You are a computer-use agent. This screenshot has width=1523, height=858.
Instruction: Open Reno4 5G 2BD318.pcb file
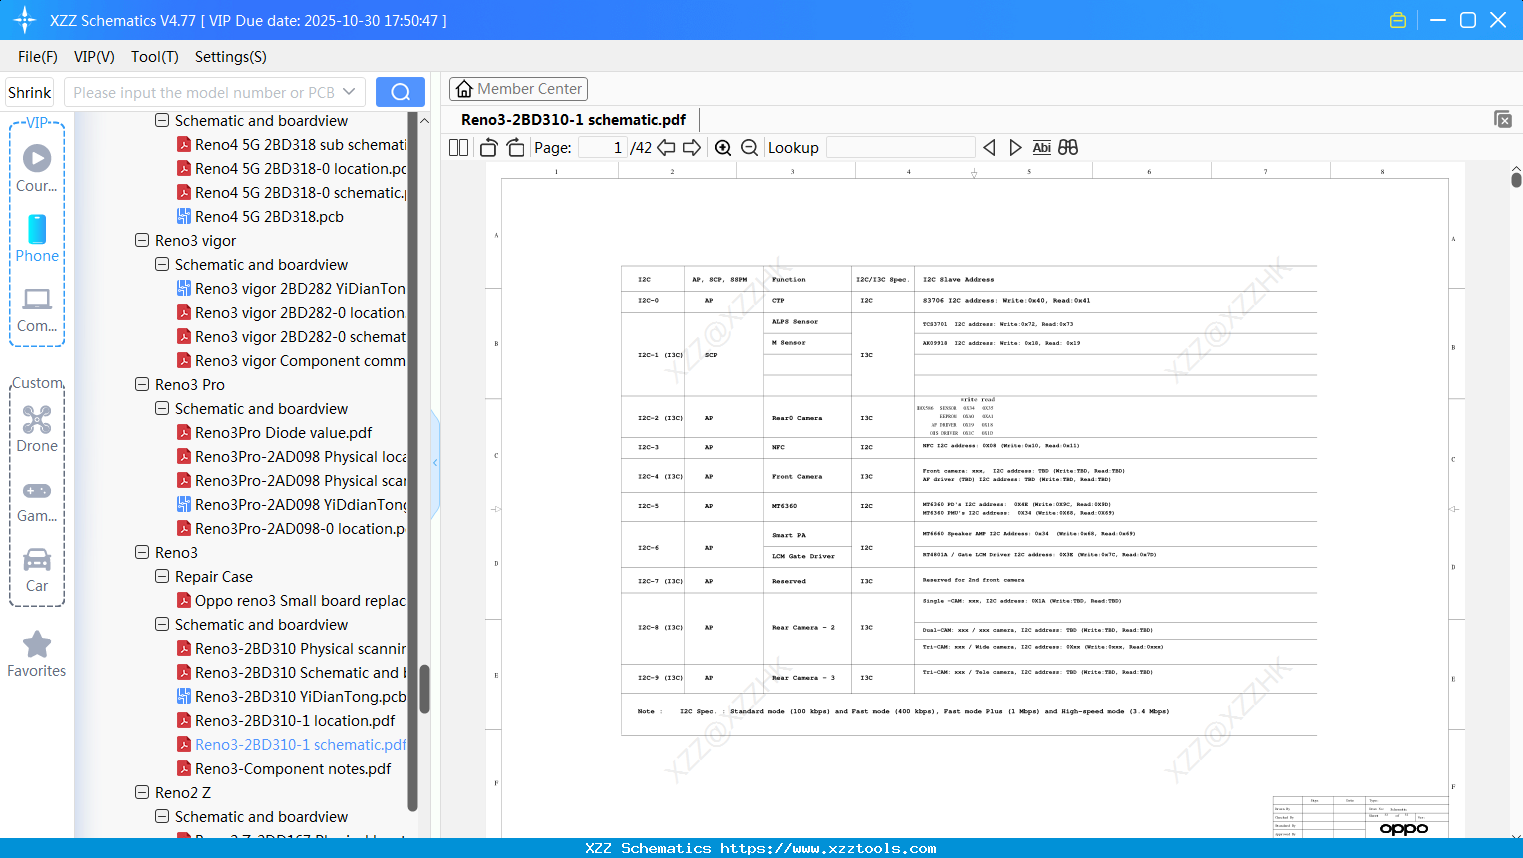click(269, 216)
